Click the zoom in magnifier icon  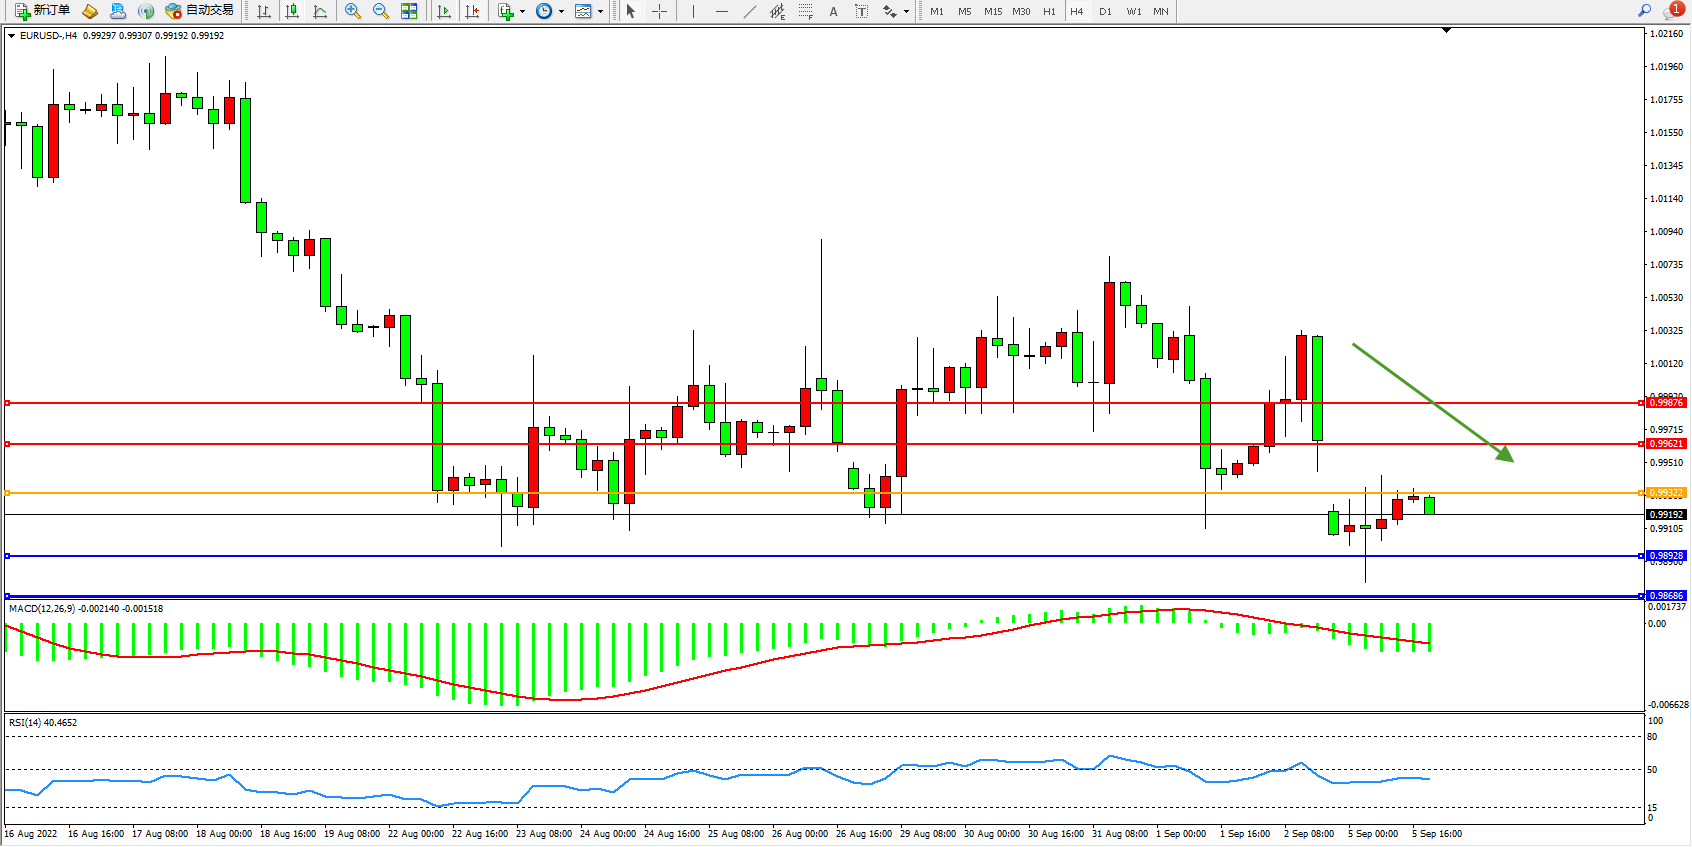pos(353,11)
